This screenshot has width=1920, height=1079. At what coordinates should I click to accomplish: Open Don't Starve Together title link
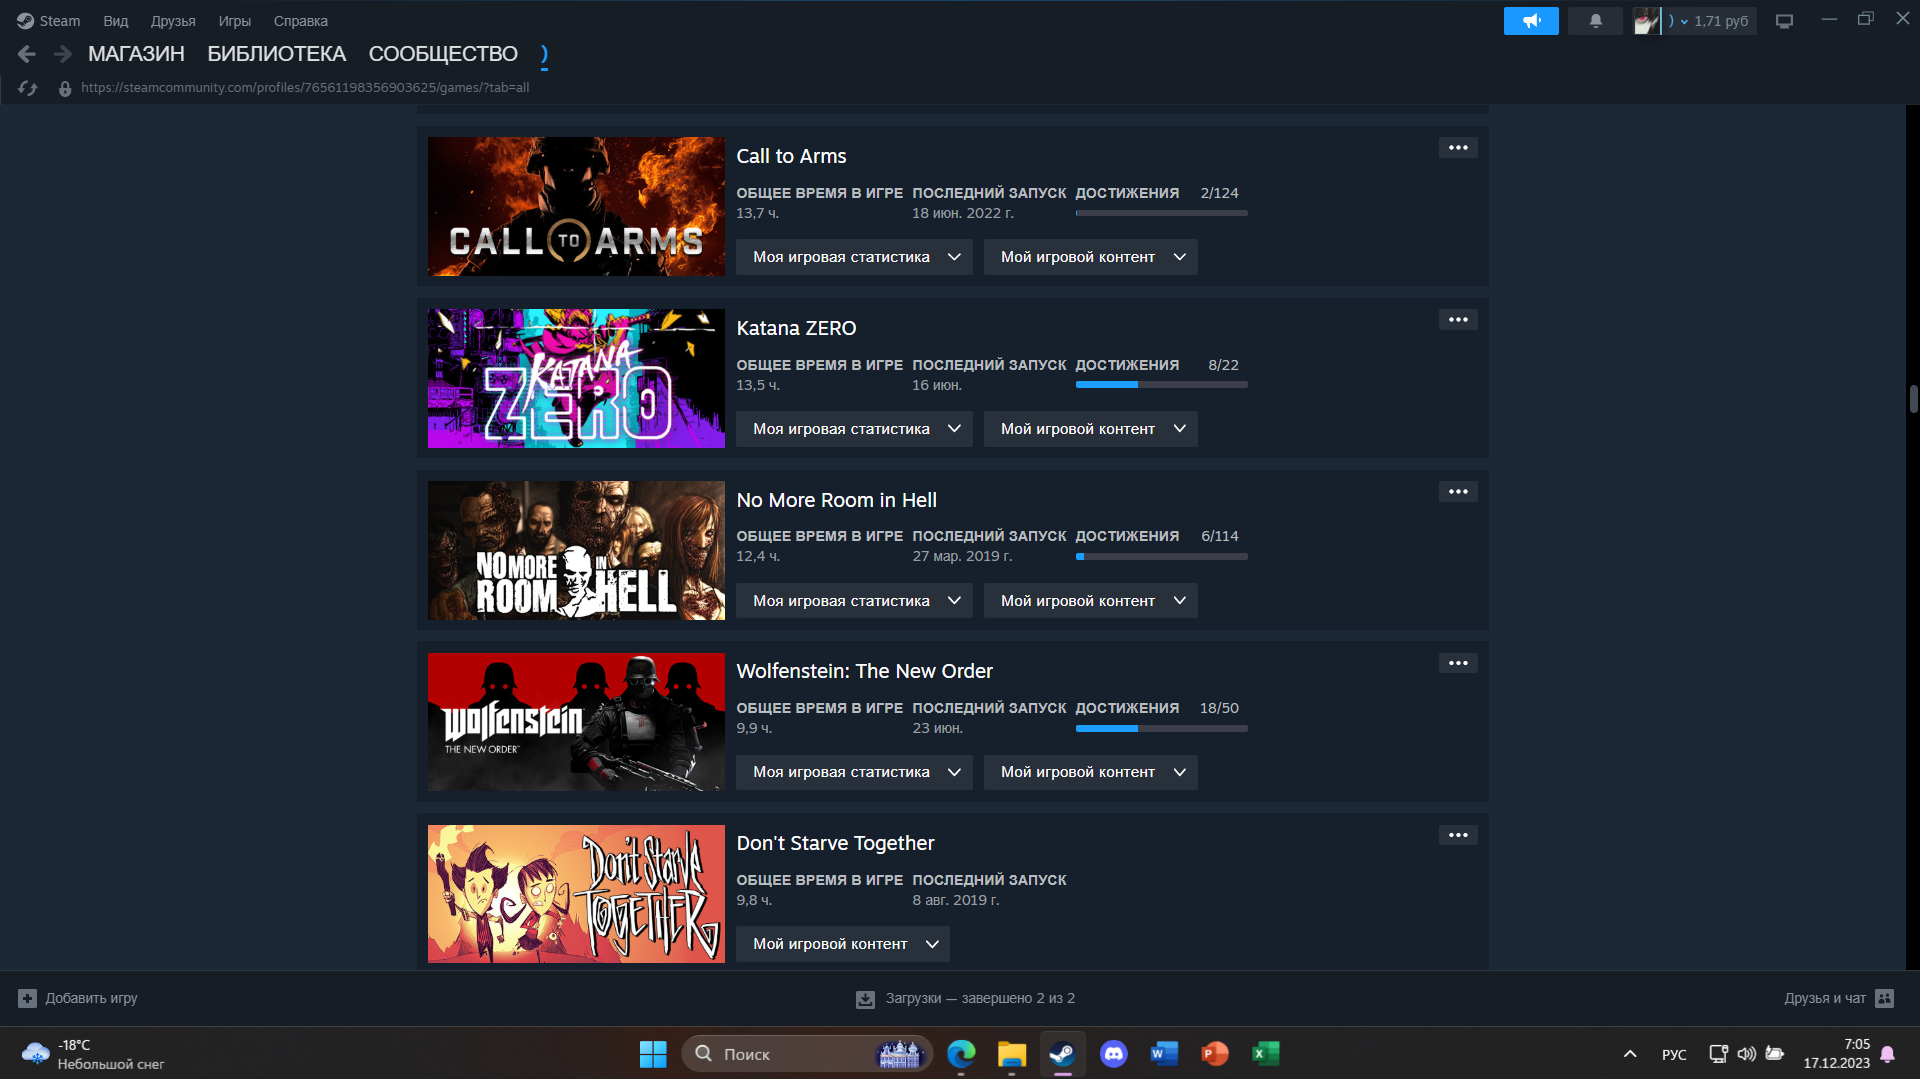coord(835,843)
